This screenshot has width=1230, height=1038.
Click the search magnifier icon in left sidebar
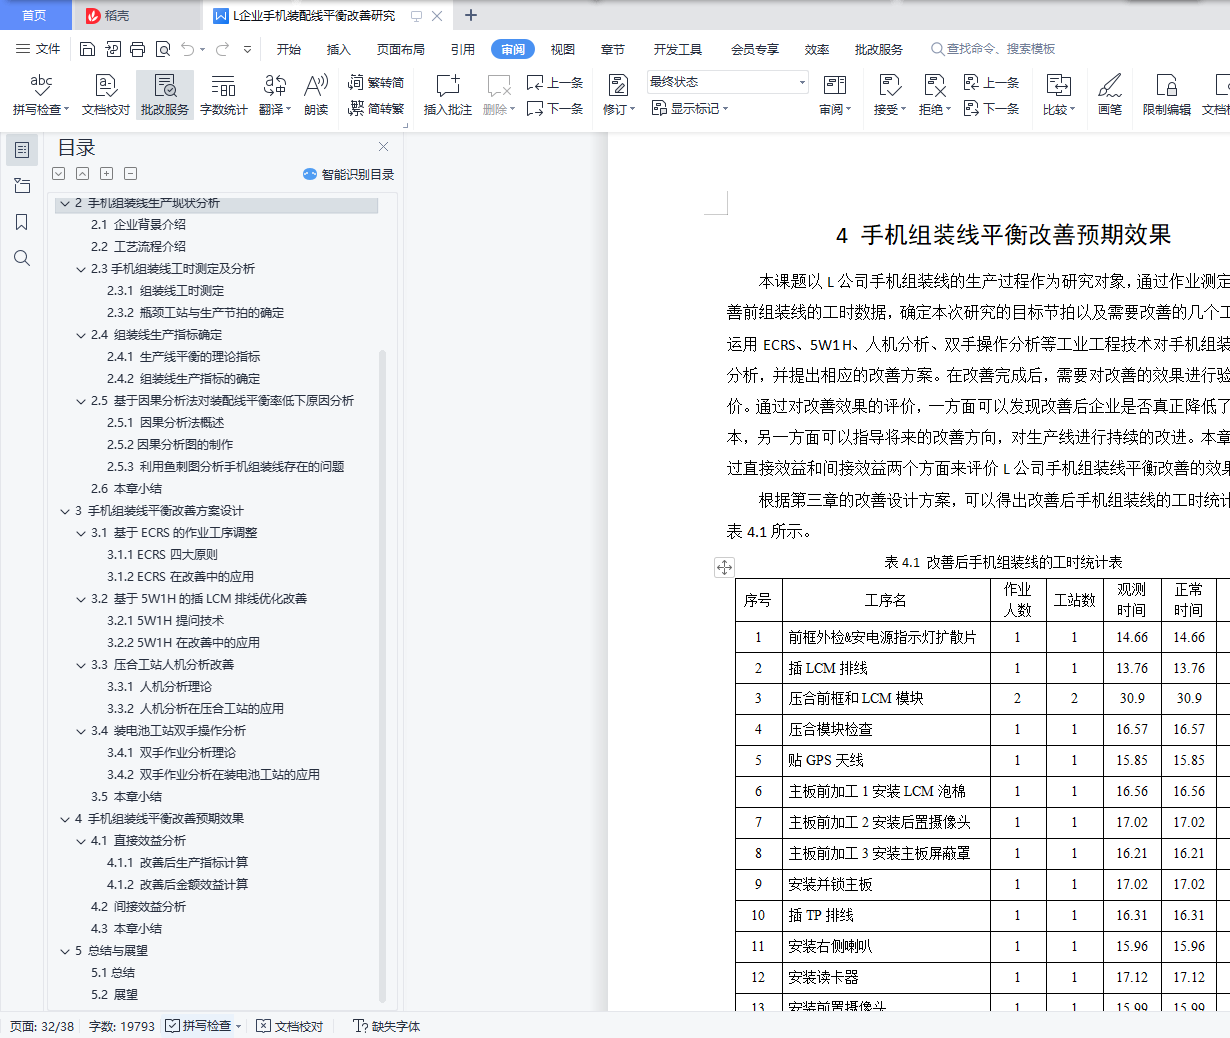22,258
